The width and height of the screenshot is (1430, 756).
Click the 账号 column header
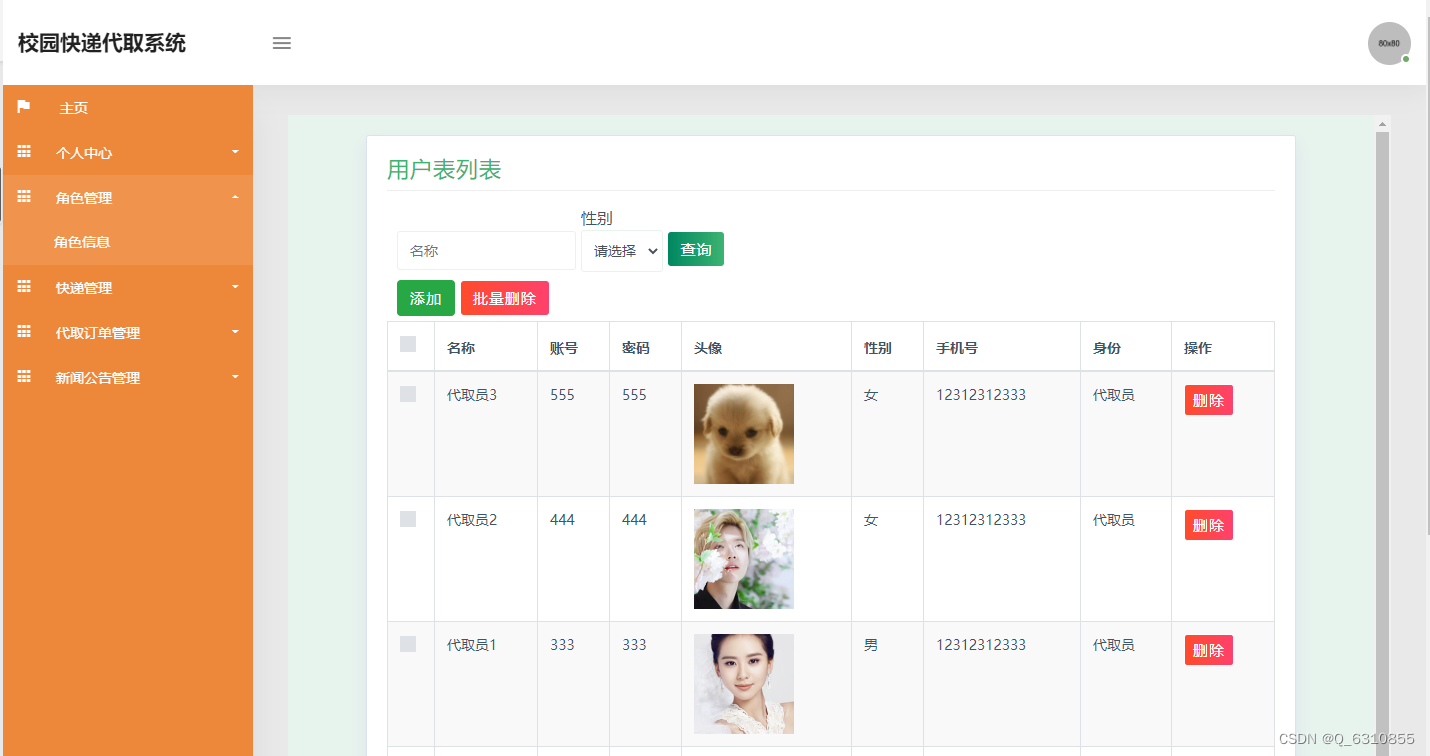[564, 348]
